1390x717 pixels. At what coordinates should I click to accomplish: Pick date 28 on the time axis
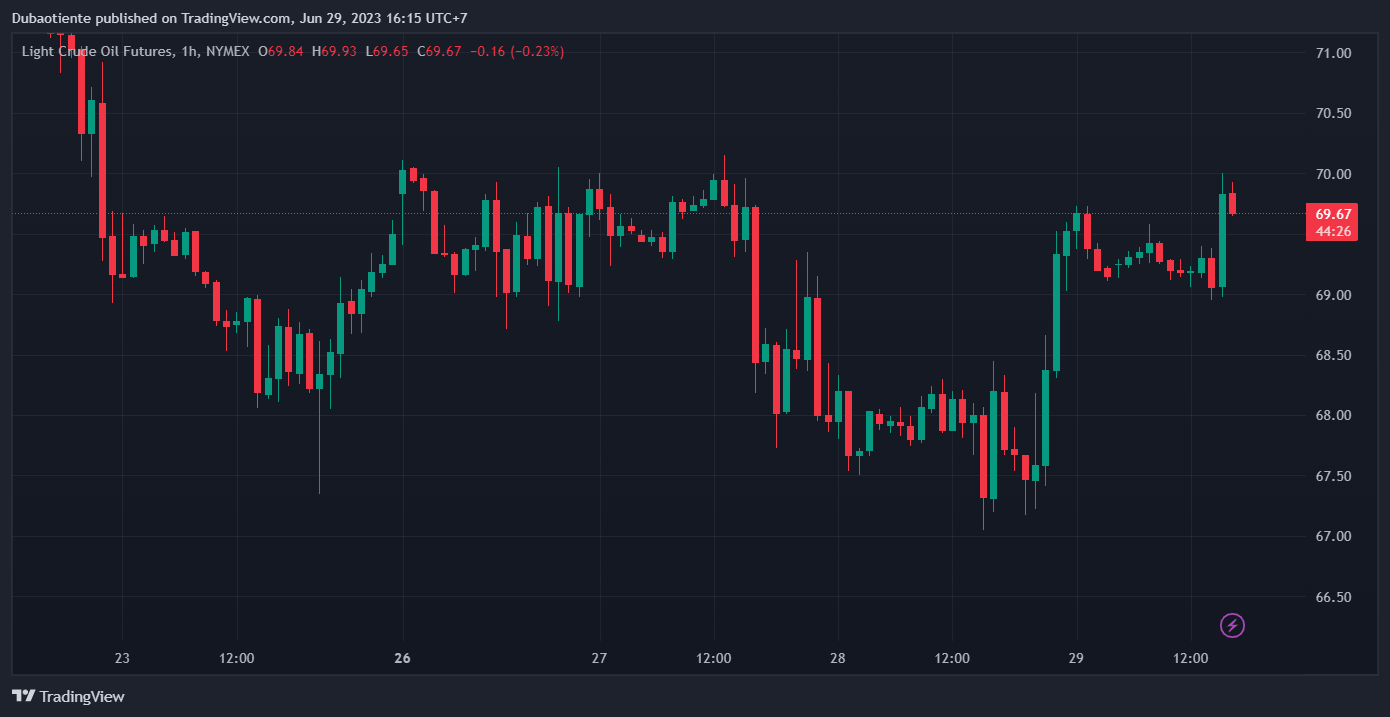click(x=838, y=658)
